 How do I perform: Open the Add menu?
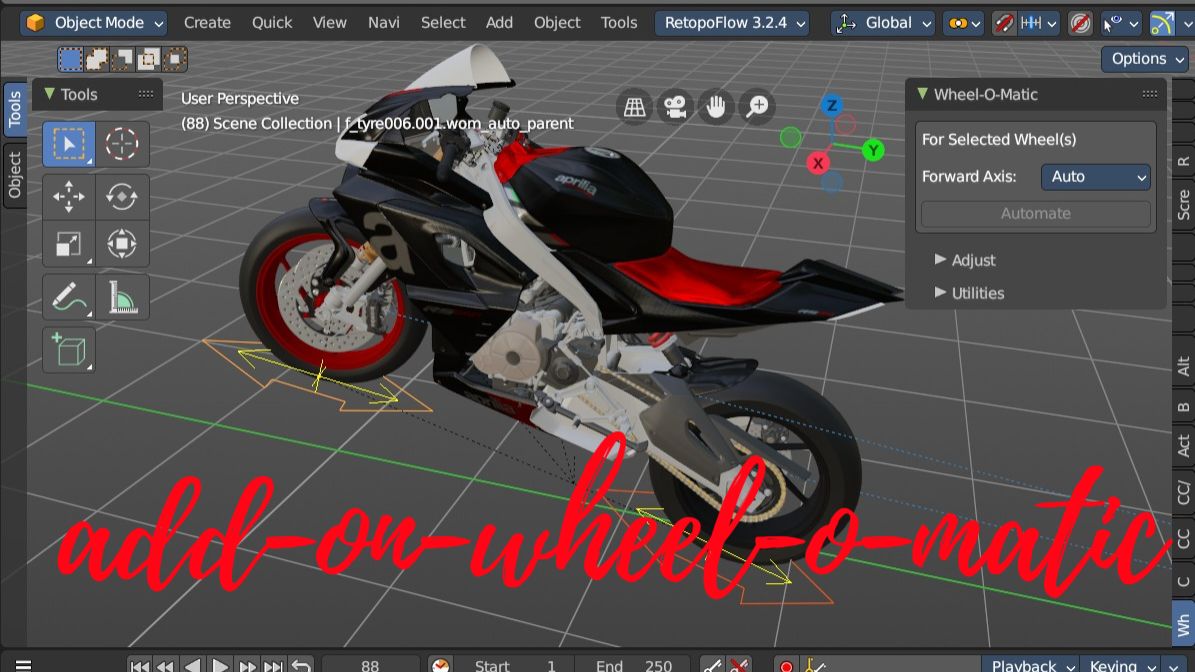click(x=499, y=23)
